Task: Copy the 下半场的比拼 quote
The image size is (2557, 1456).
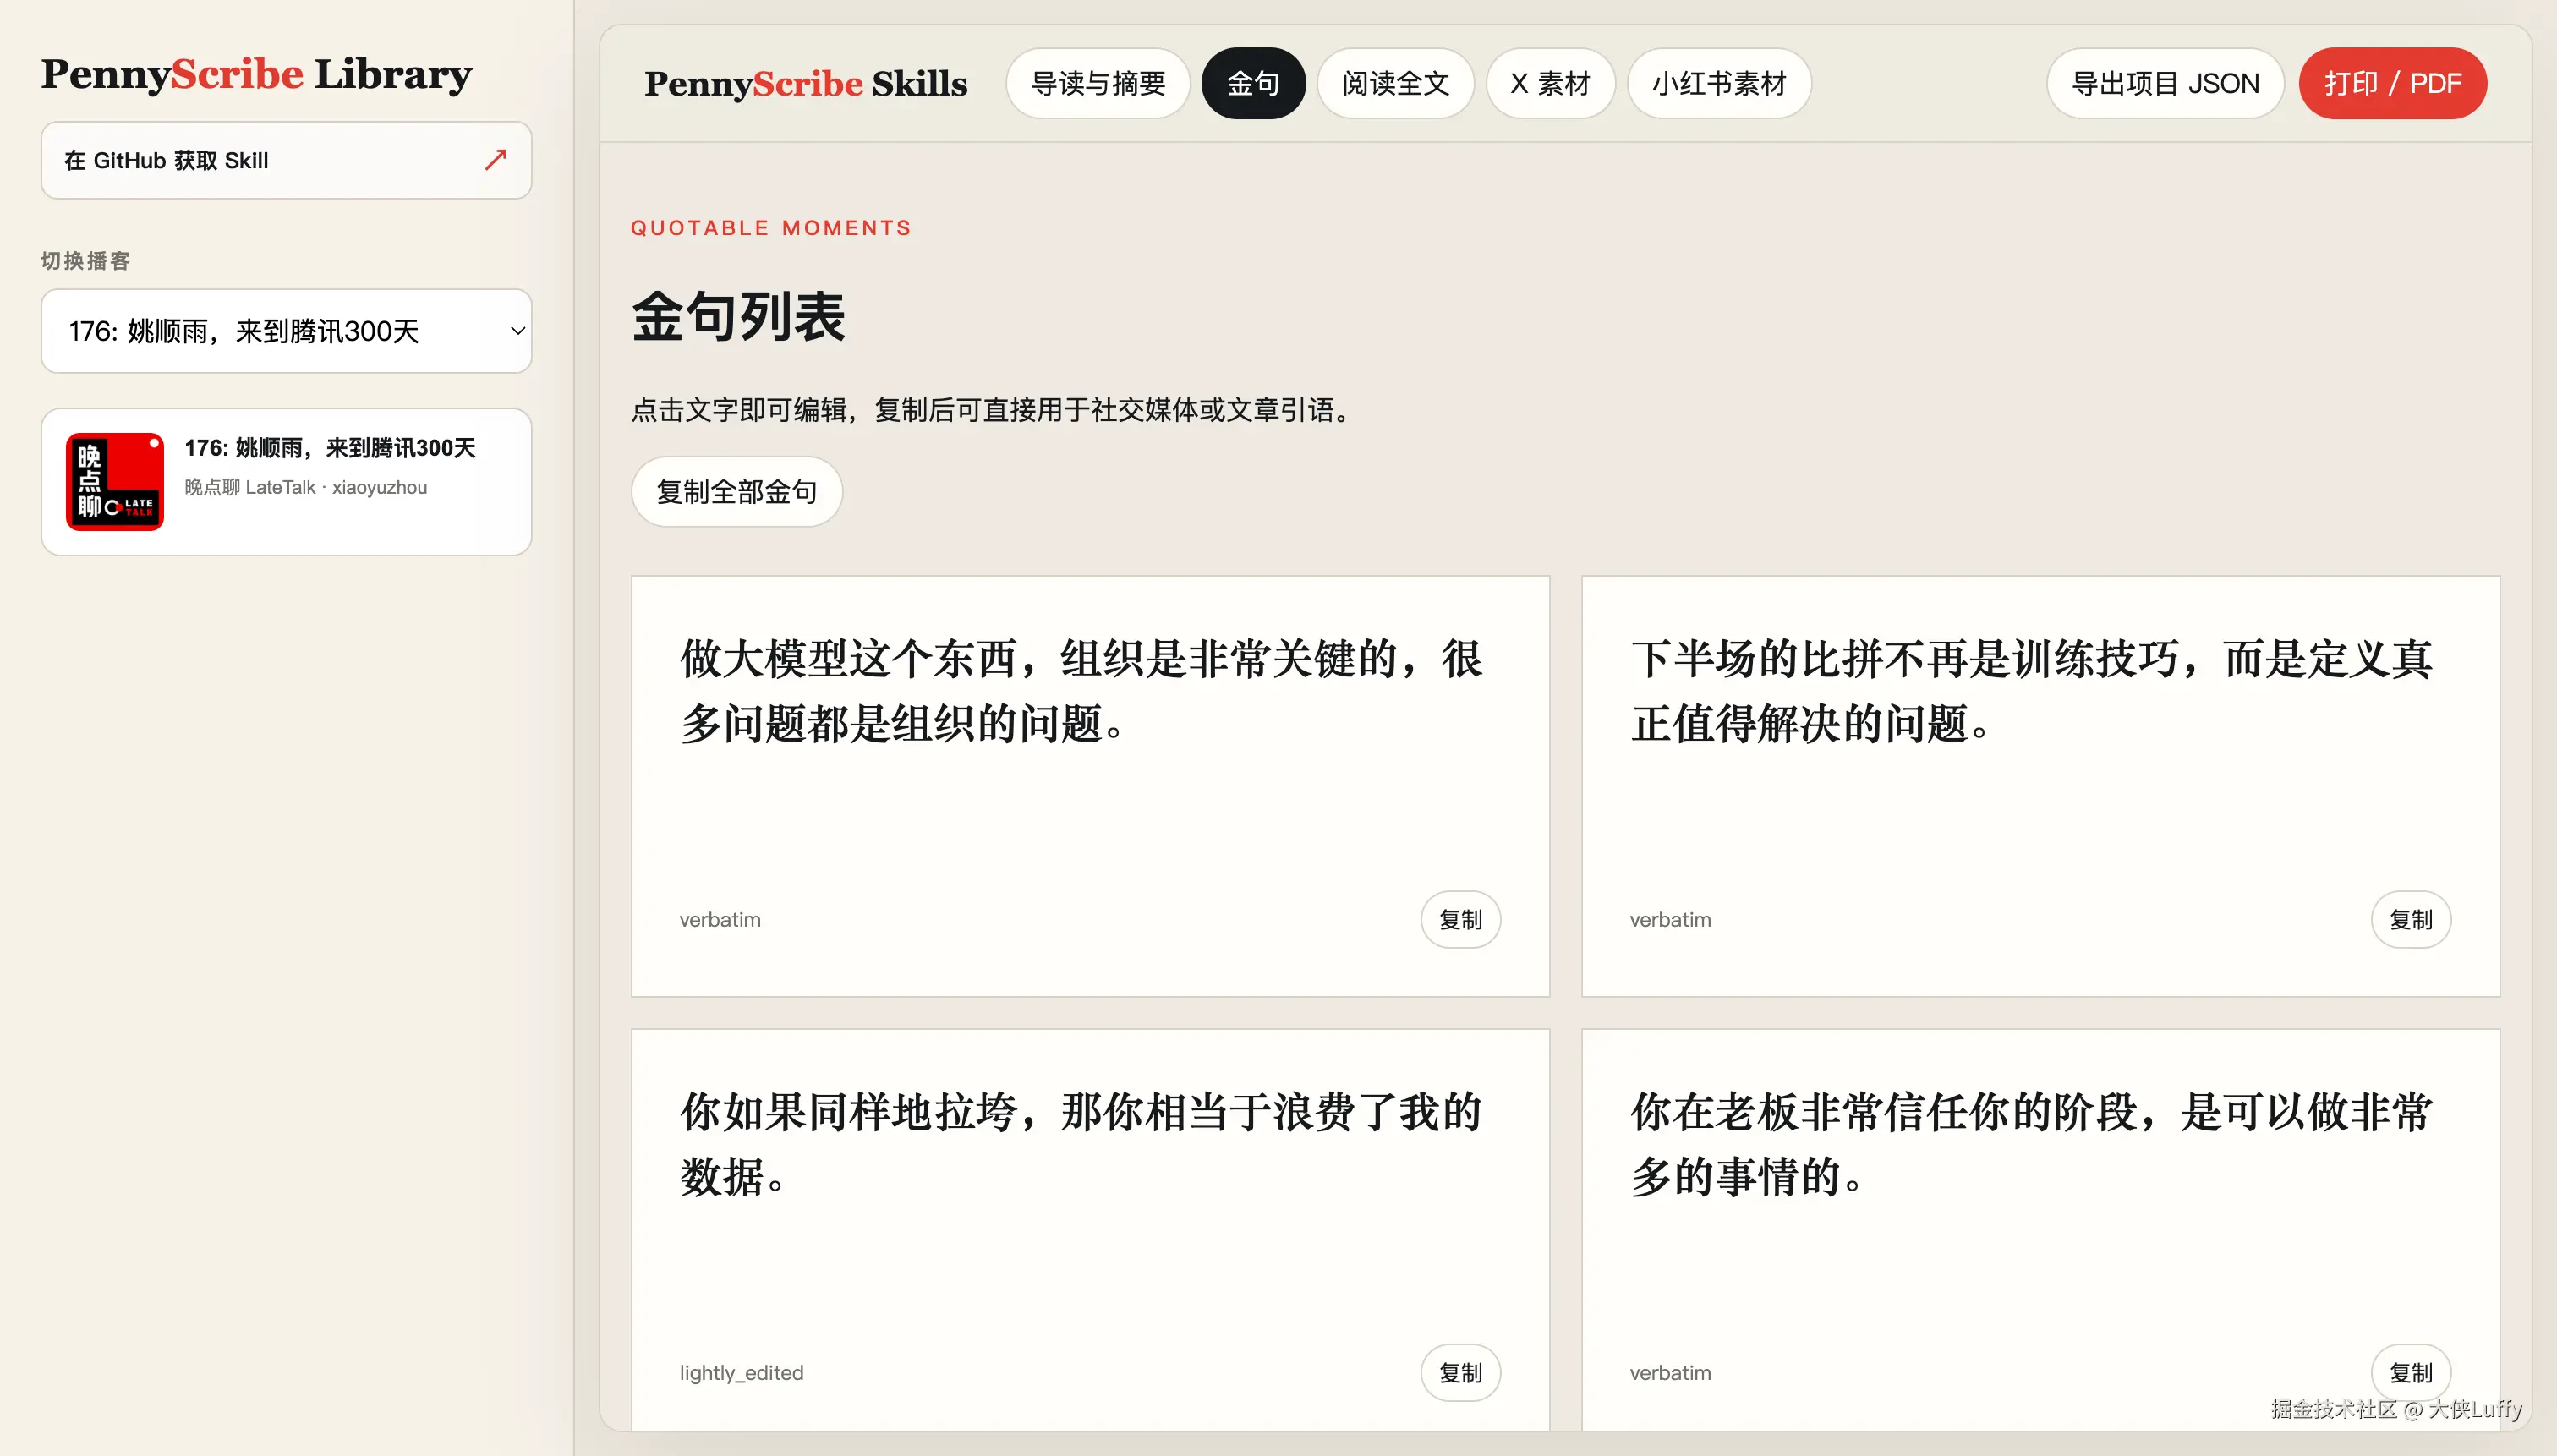Action: pos(2411,919)
